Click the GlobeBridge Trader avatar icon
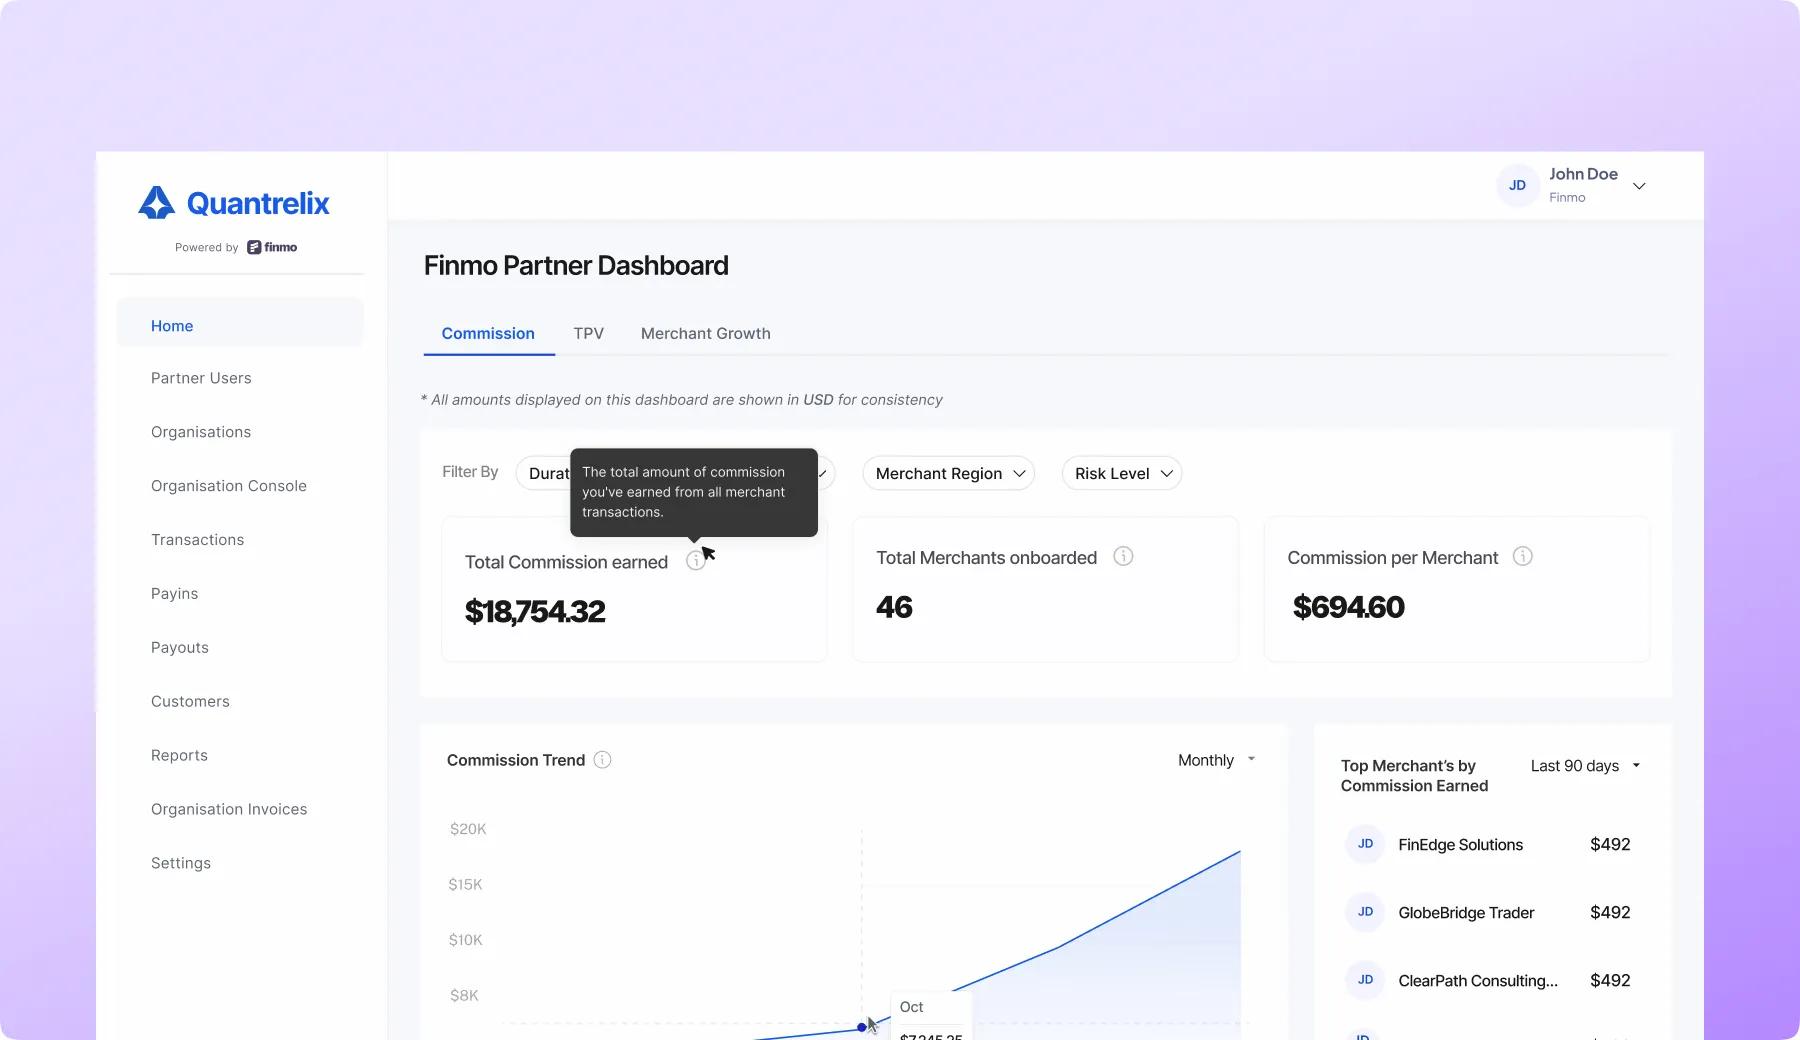Viewport: 1800px width, 1040px height. (x=1365, y=913)
